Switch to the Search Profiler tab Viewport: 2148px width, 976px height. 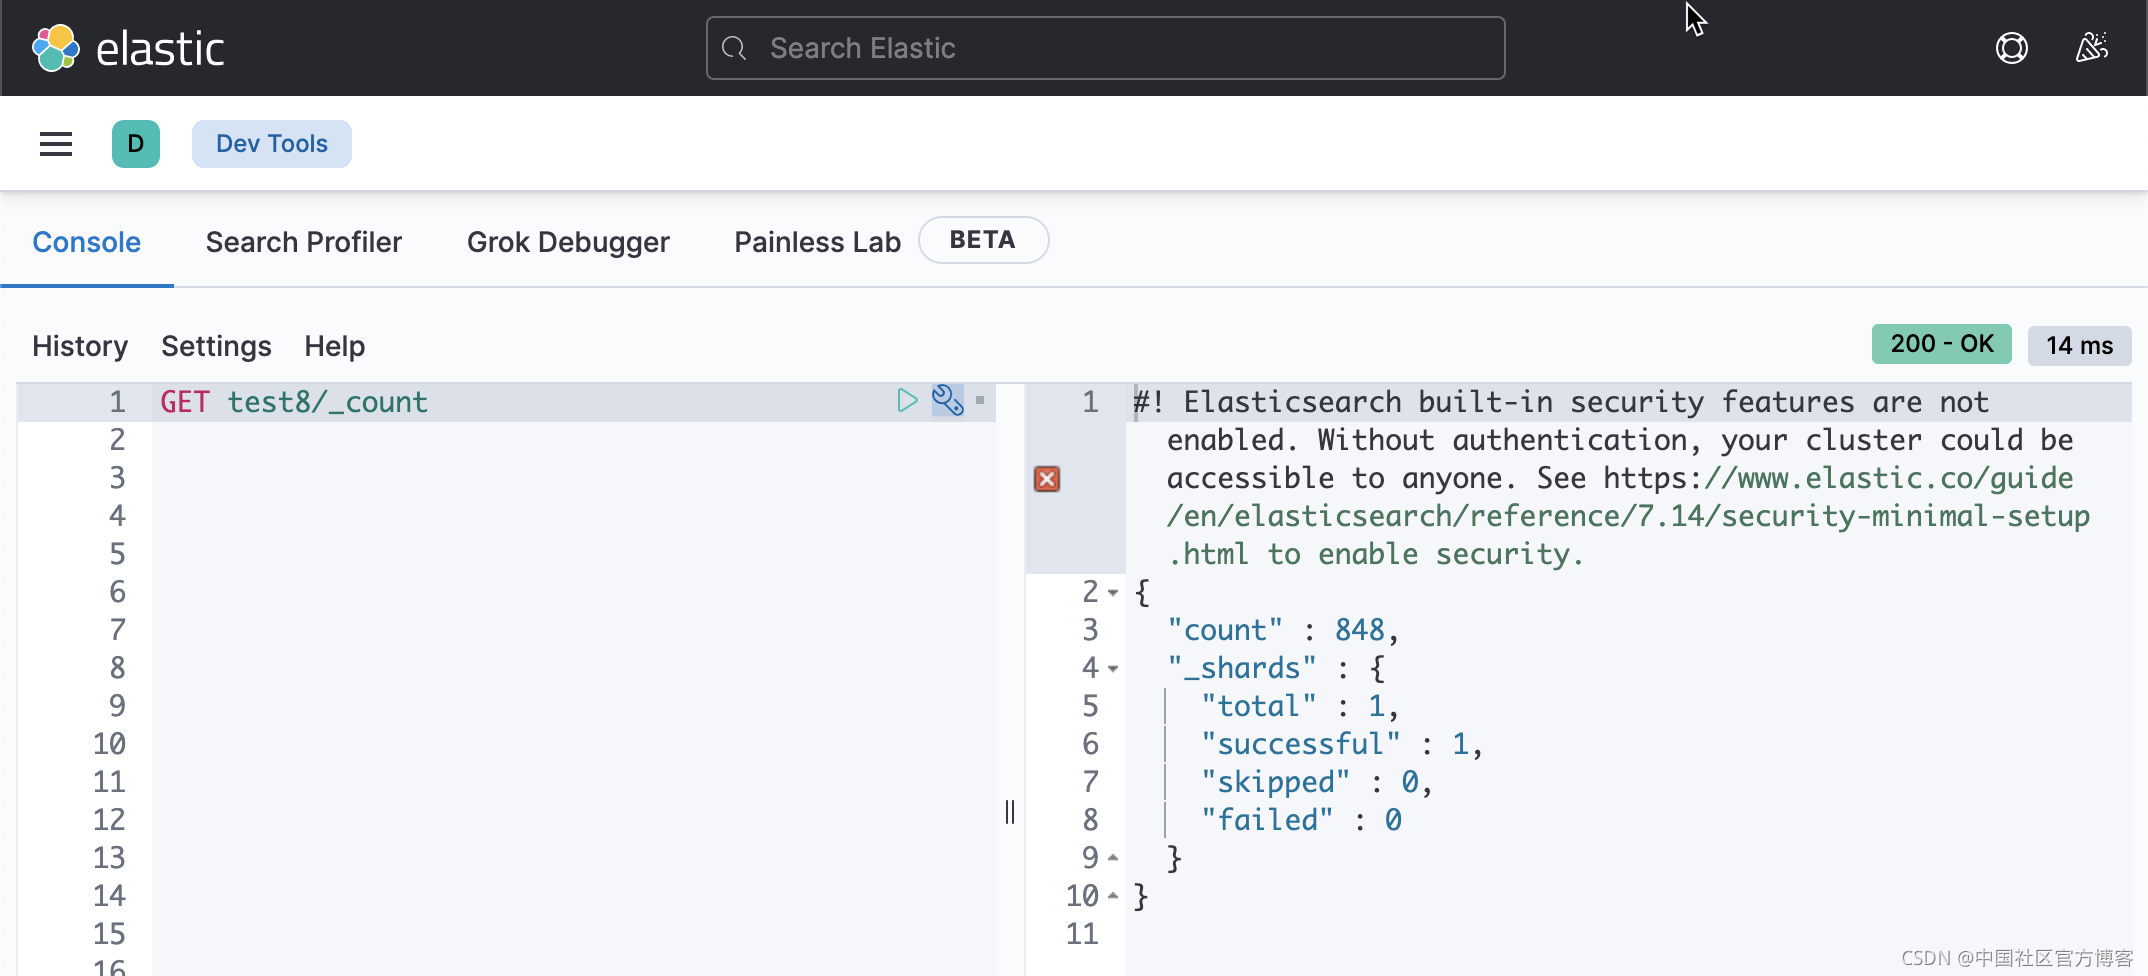pyautogui.click(x=303, y=241)
